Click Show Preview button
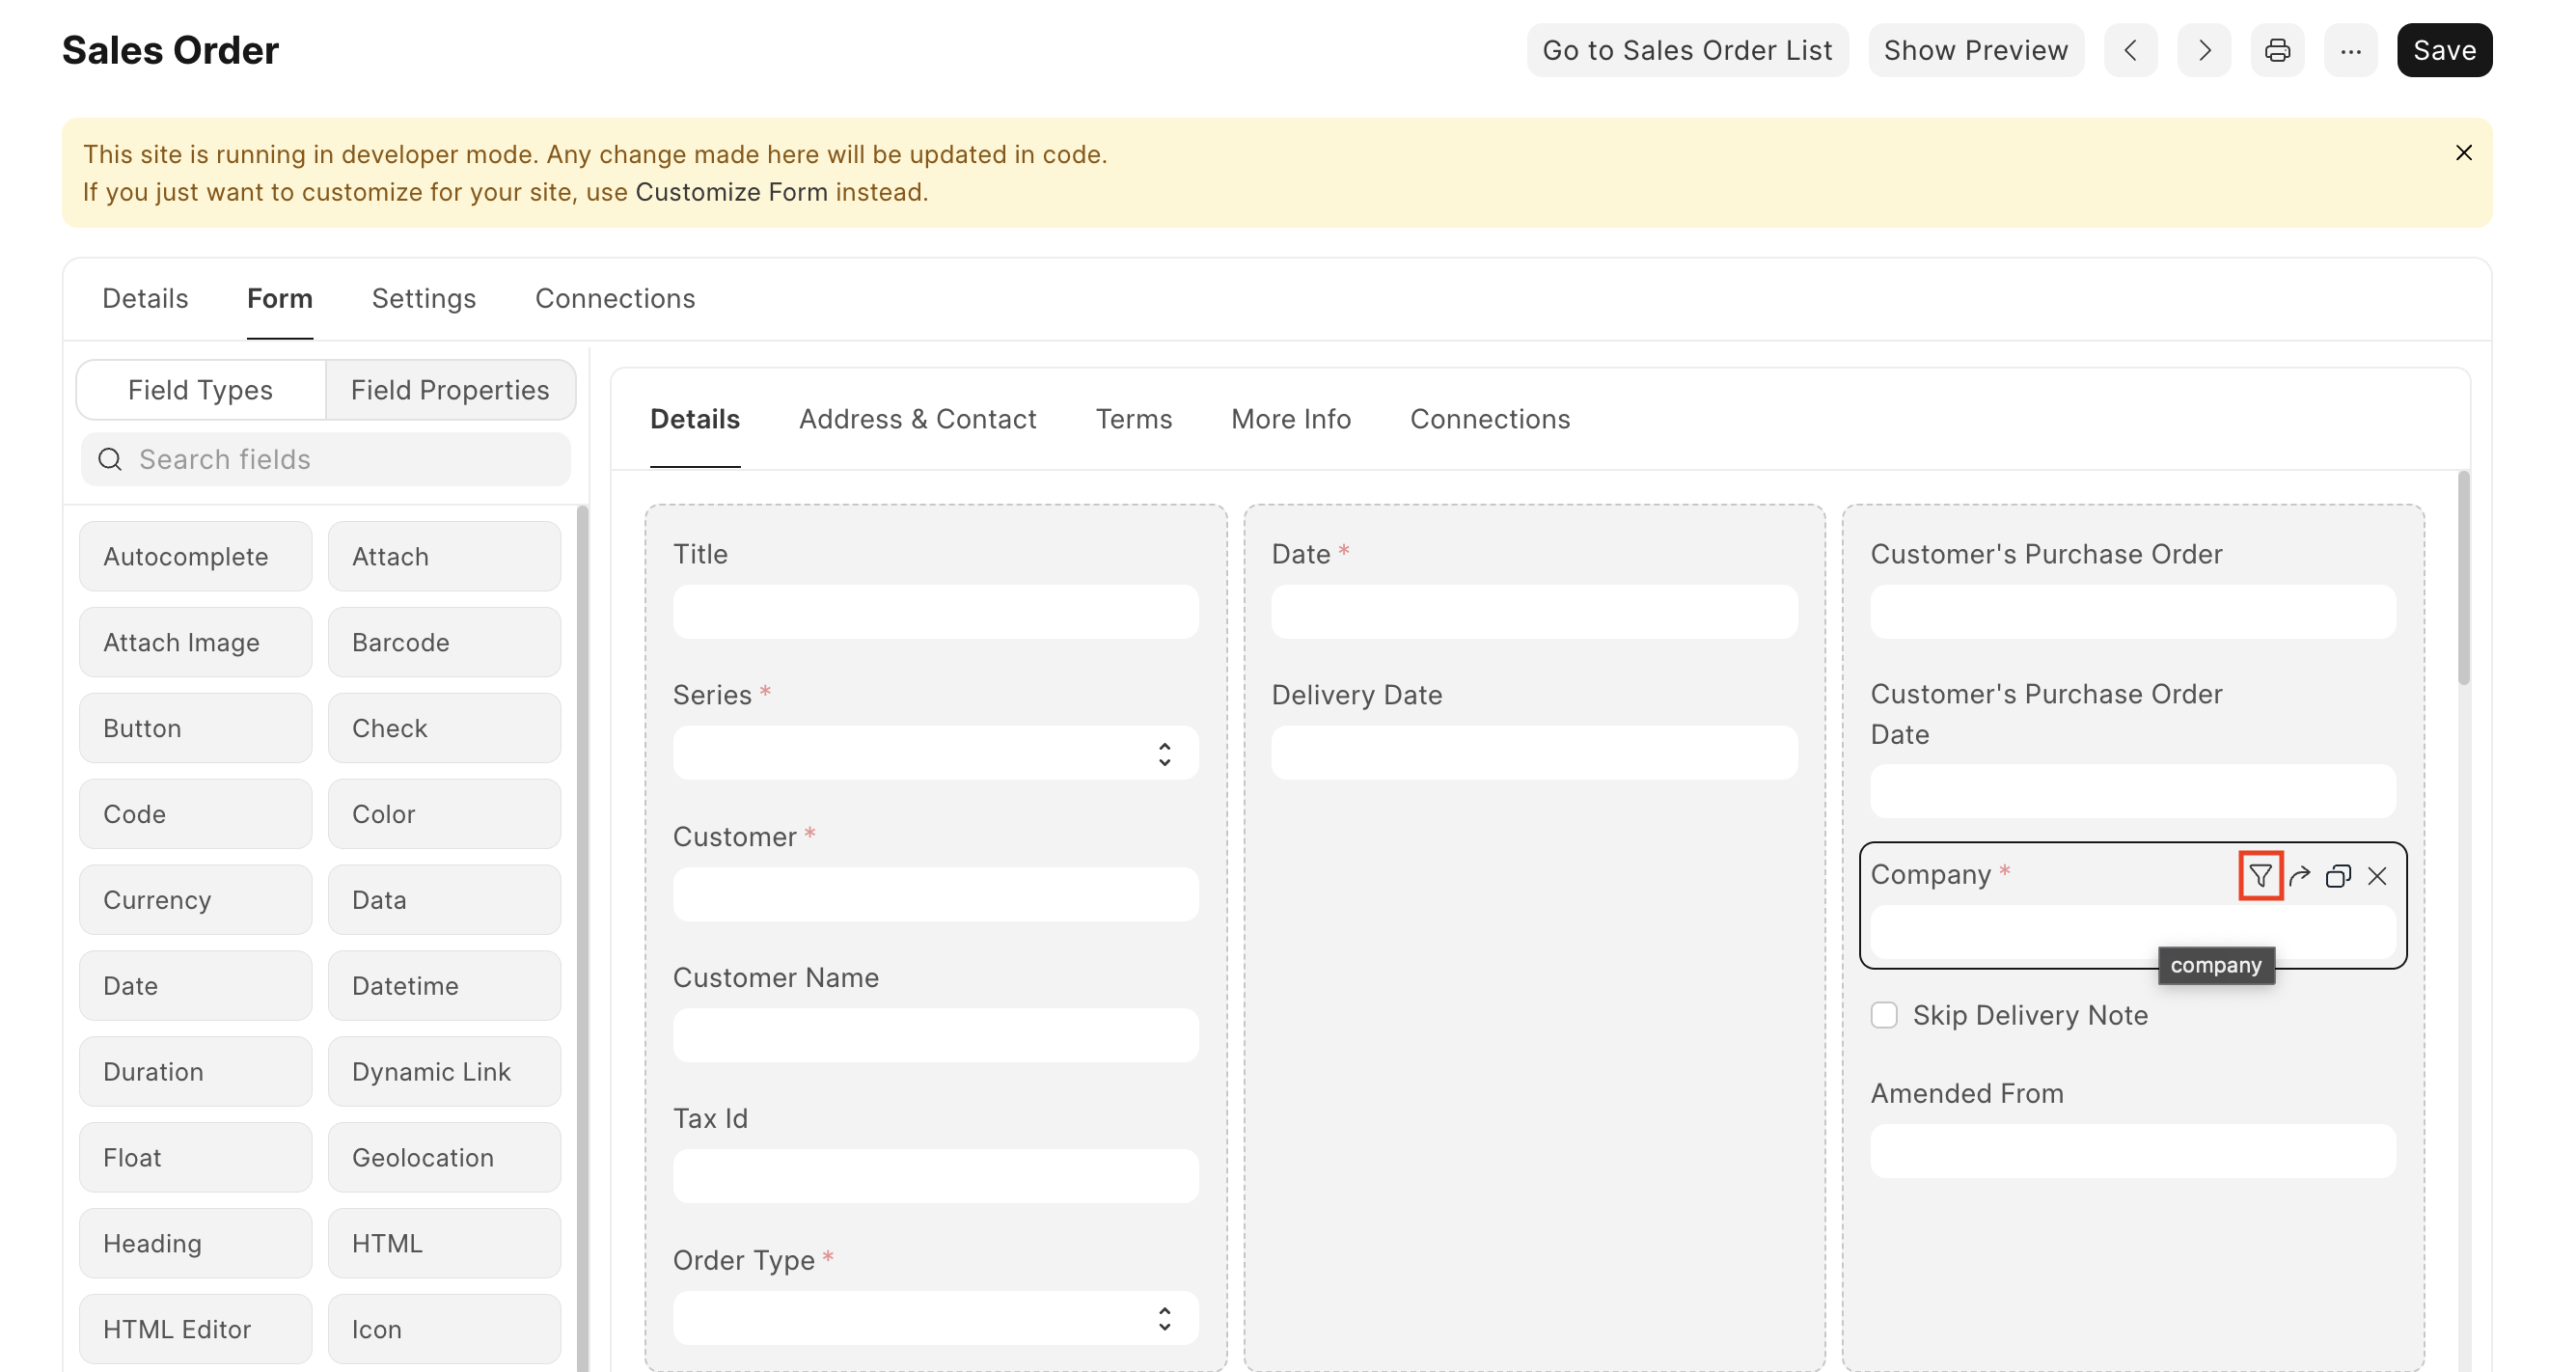This screenshot has width=2576, height=1372. pos(1975,50)
